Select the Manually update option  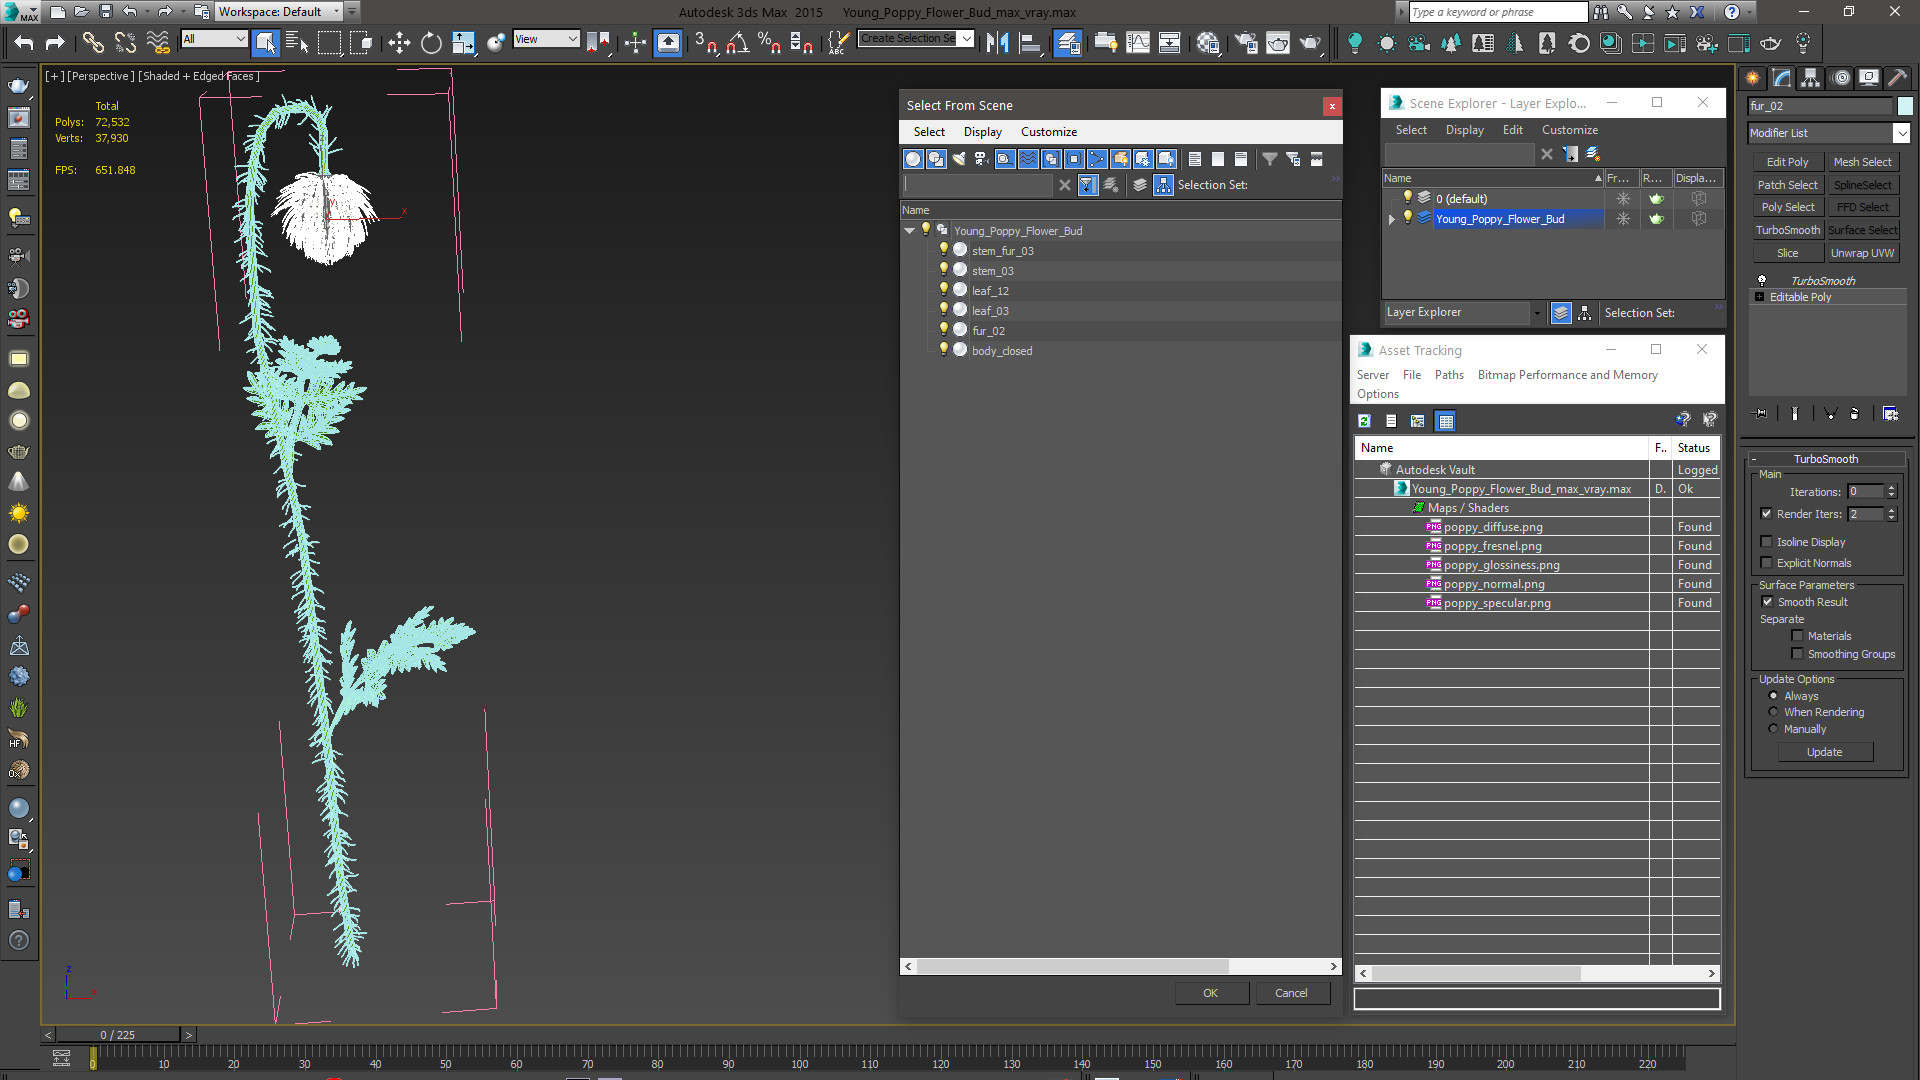click(1774, 729)
